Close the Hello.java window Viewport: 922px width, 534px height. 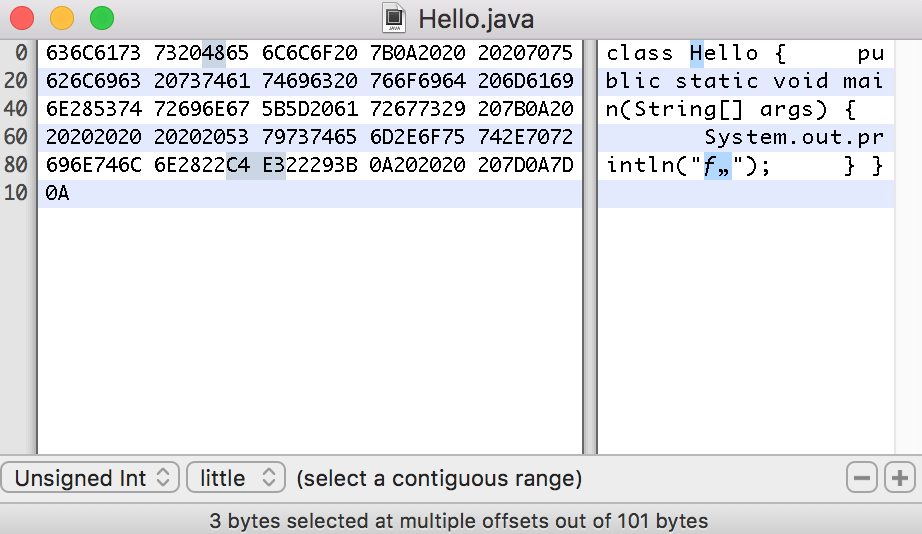pyautogui.click(x=22, y=18)
